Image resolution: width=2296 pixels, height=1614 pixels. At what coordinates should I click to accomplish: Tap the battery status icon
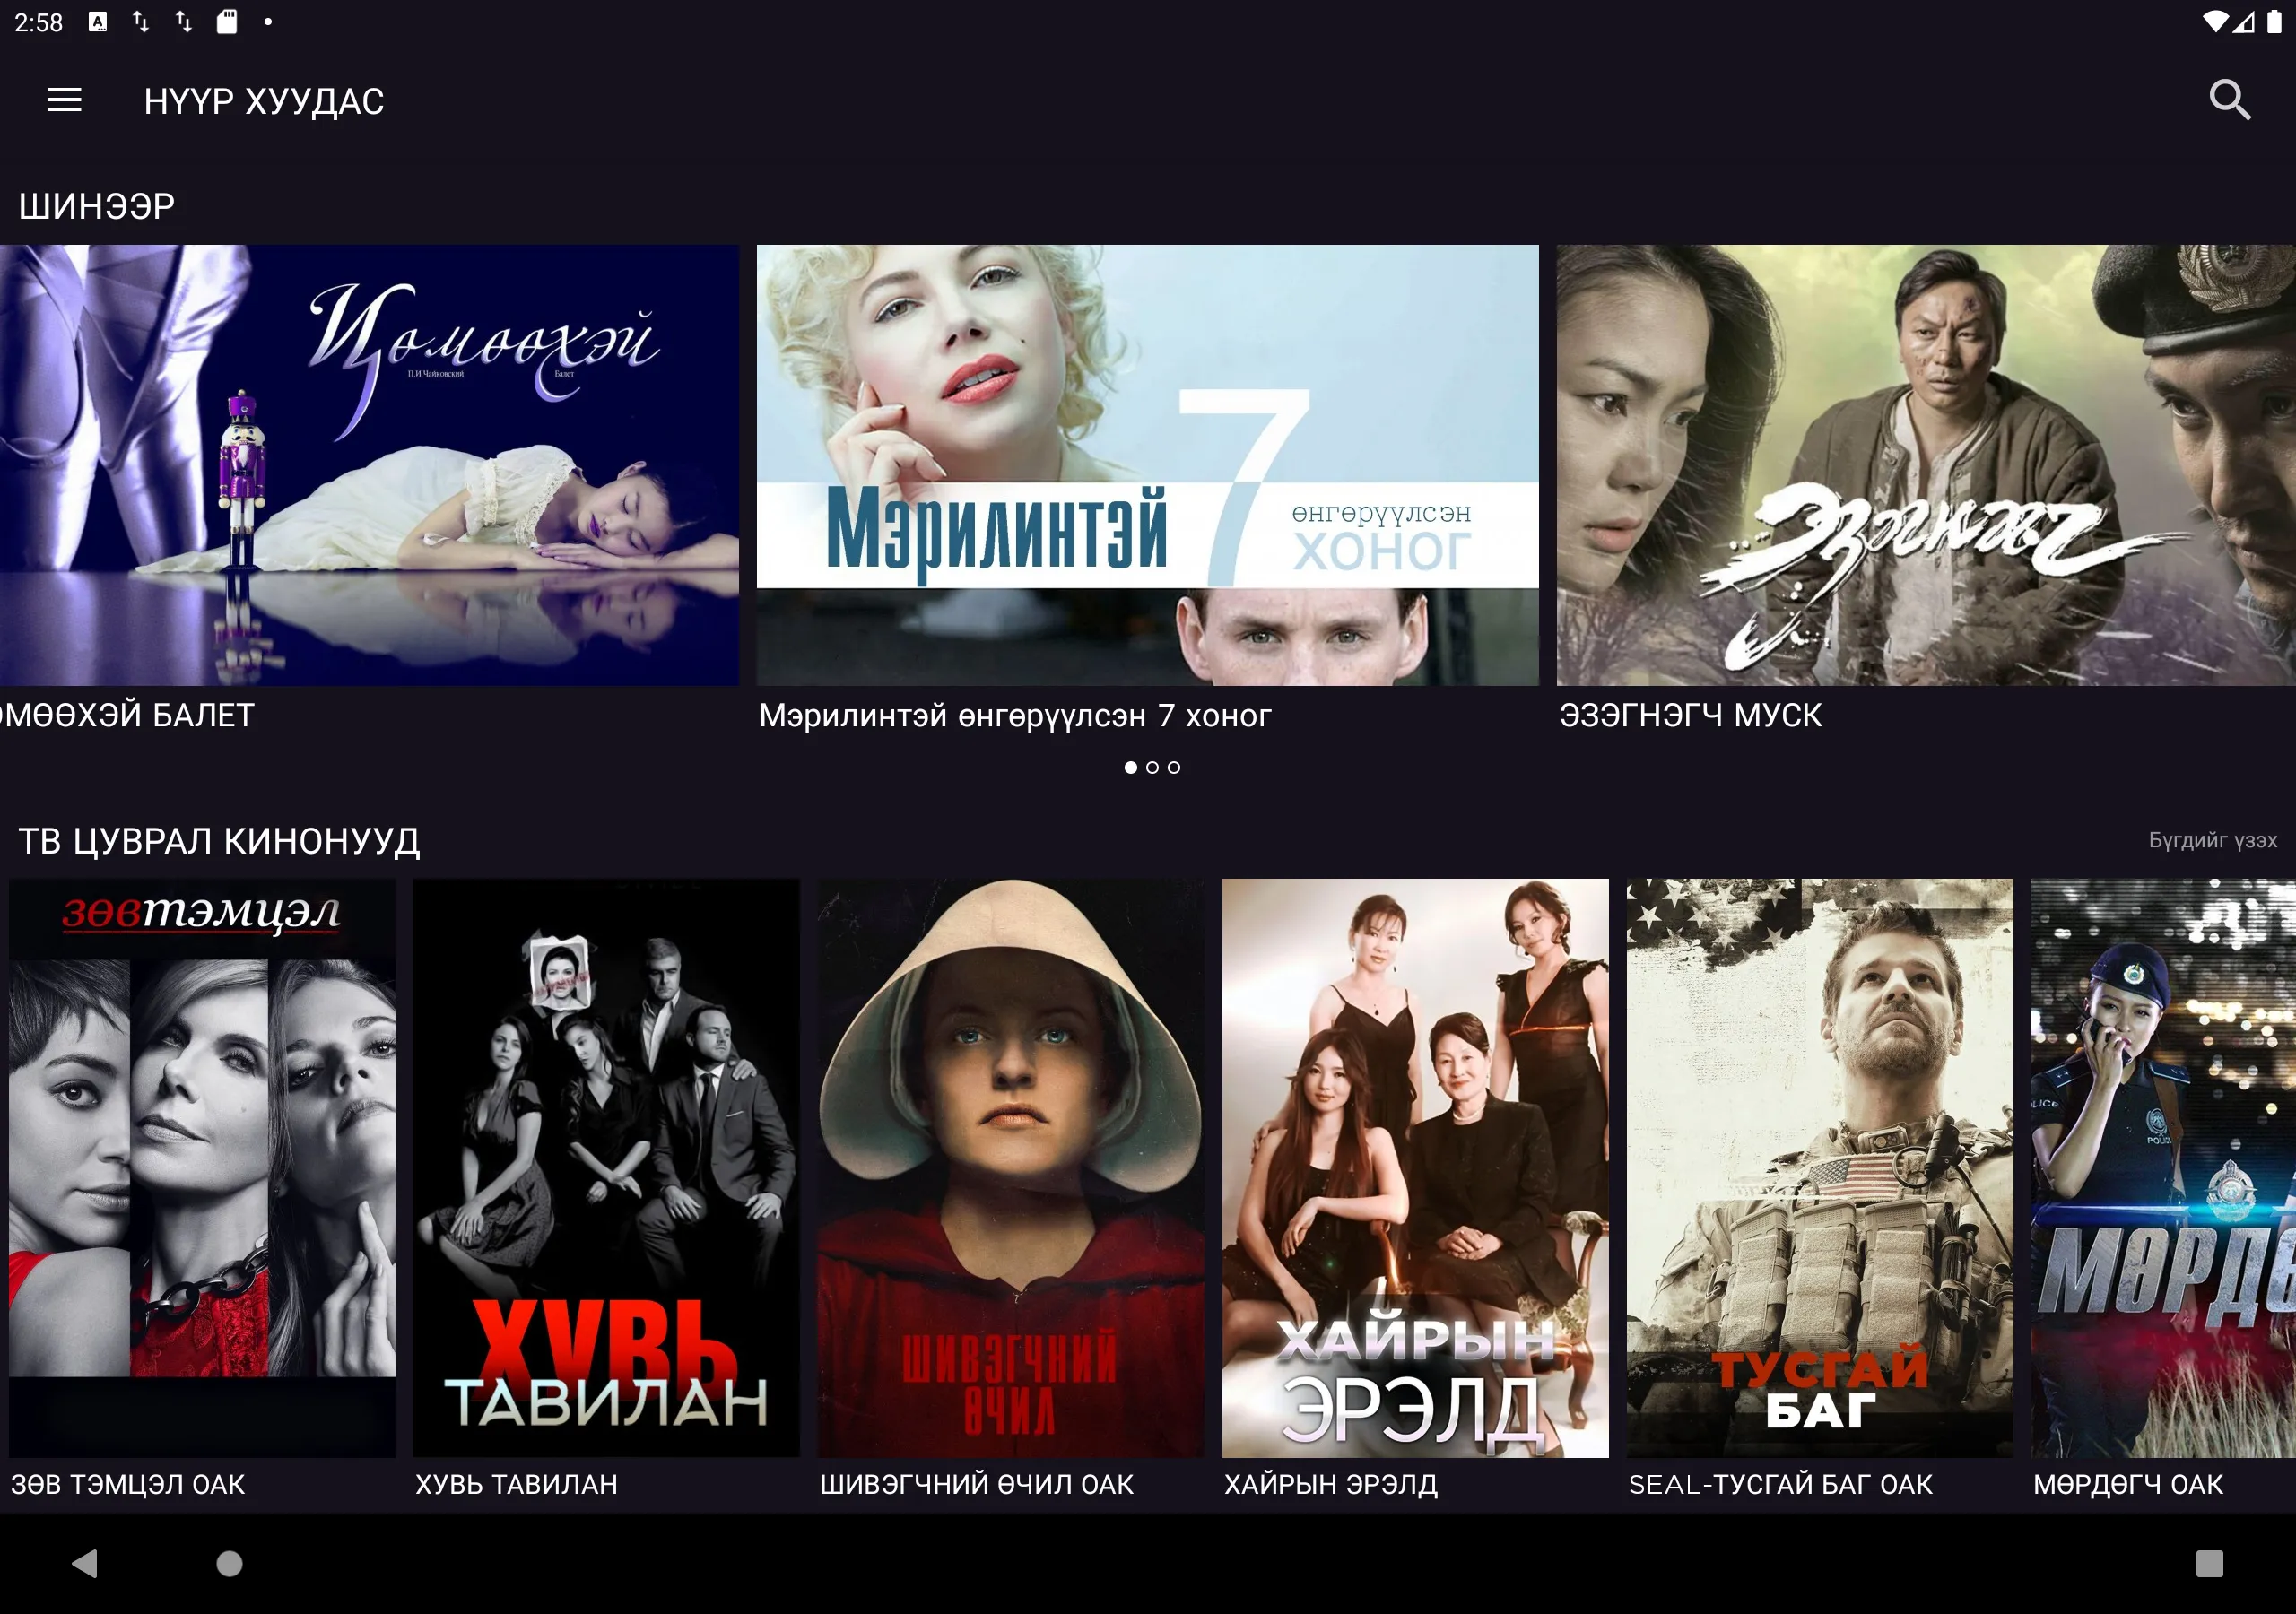point(2274,22)
